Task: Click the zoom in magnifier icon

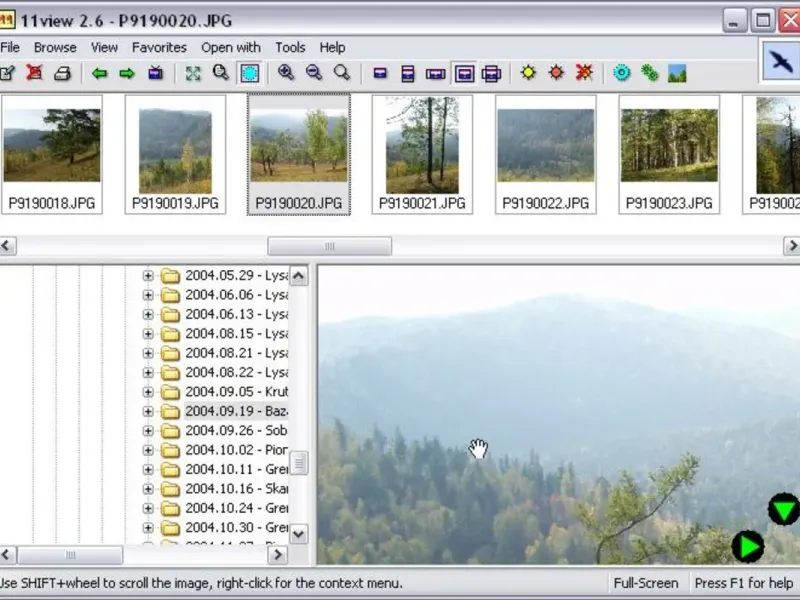Action: click(x=286, y=73)
